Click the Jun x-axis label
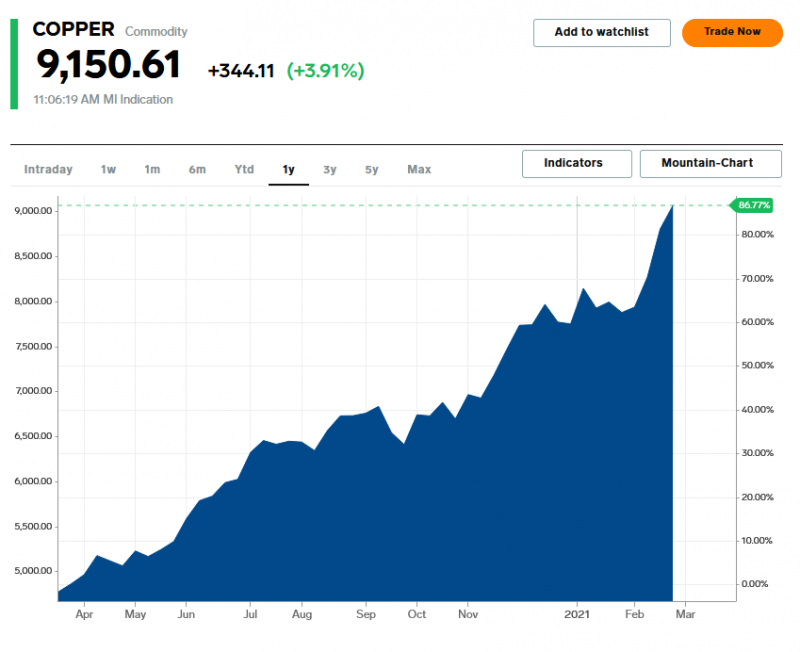 186,614
